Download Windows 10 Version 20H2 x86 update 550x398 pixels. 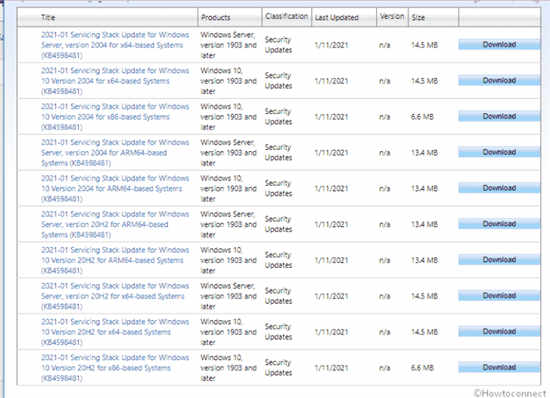[x=499, y=367]
